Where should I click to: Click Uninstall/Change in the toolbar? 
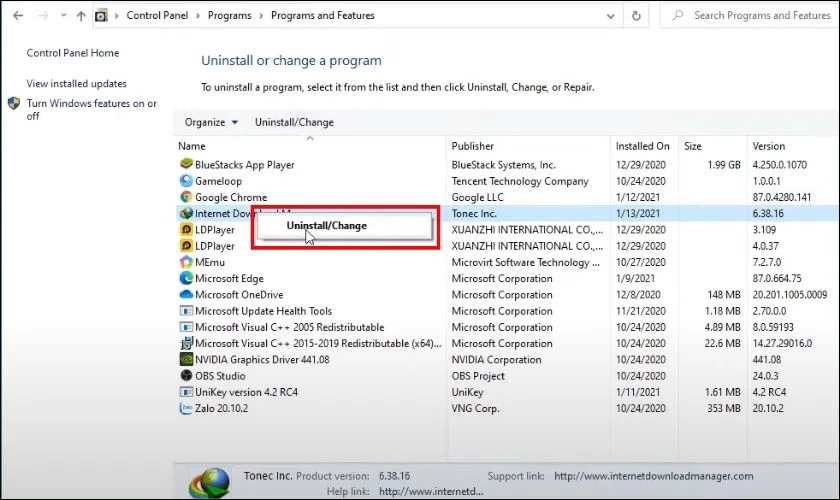pyautogui.click(x=294, y=122)
